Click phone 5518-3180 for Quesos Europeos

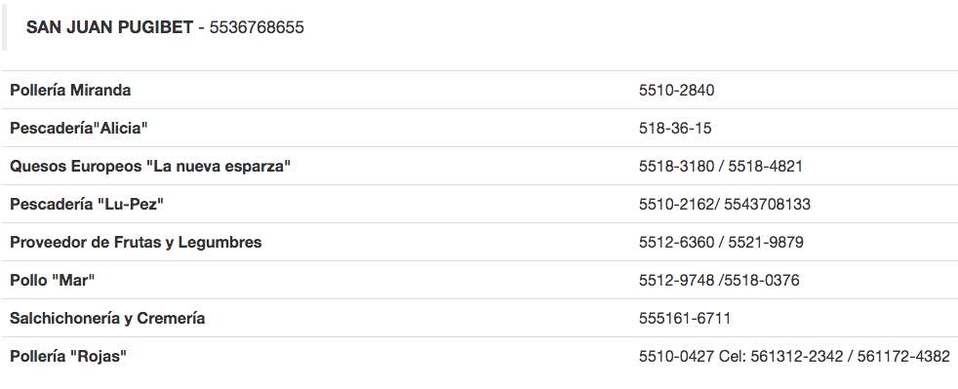(x=676, y=166)
